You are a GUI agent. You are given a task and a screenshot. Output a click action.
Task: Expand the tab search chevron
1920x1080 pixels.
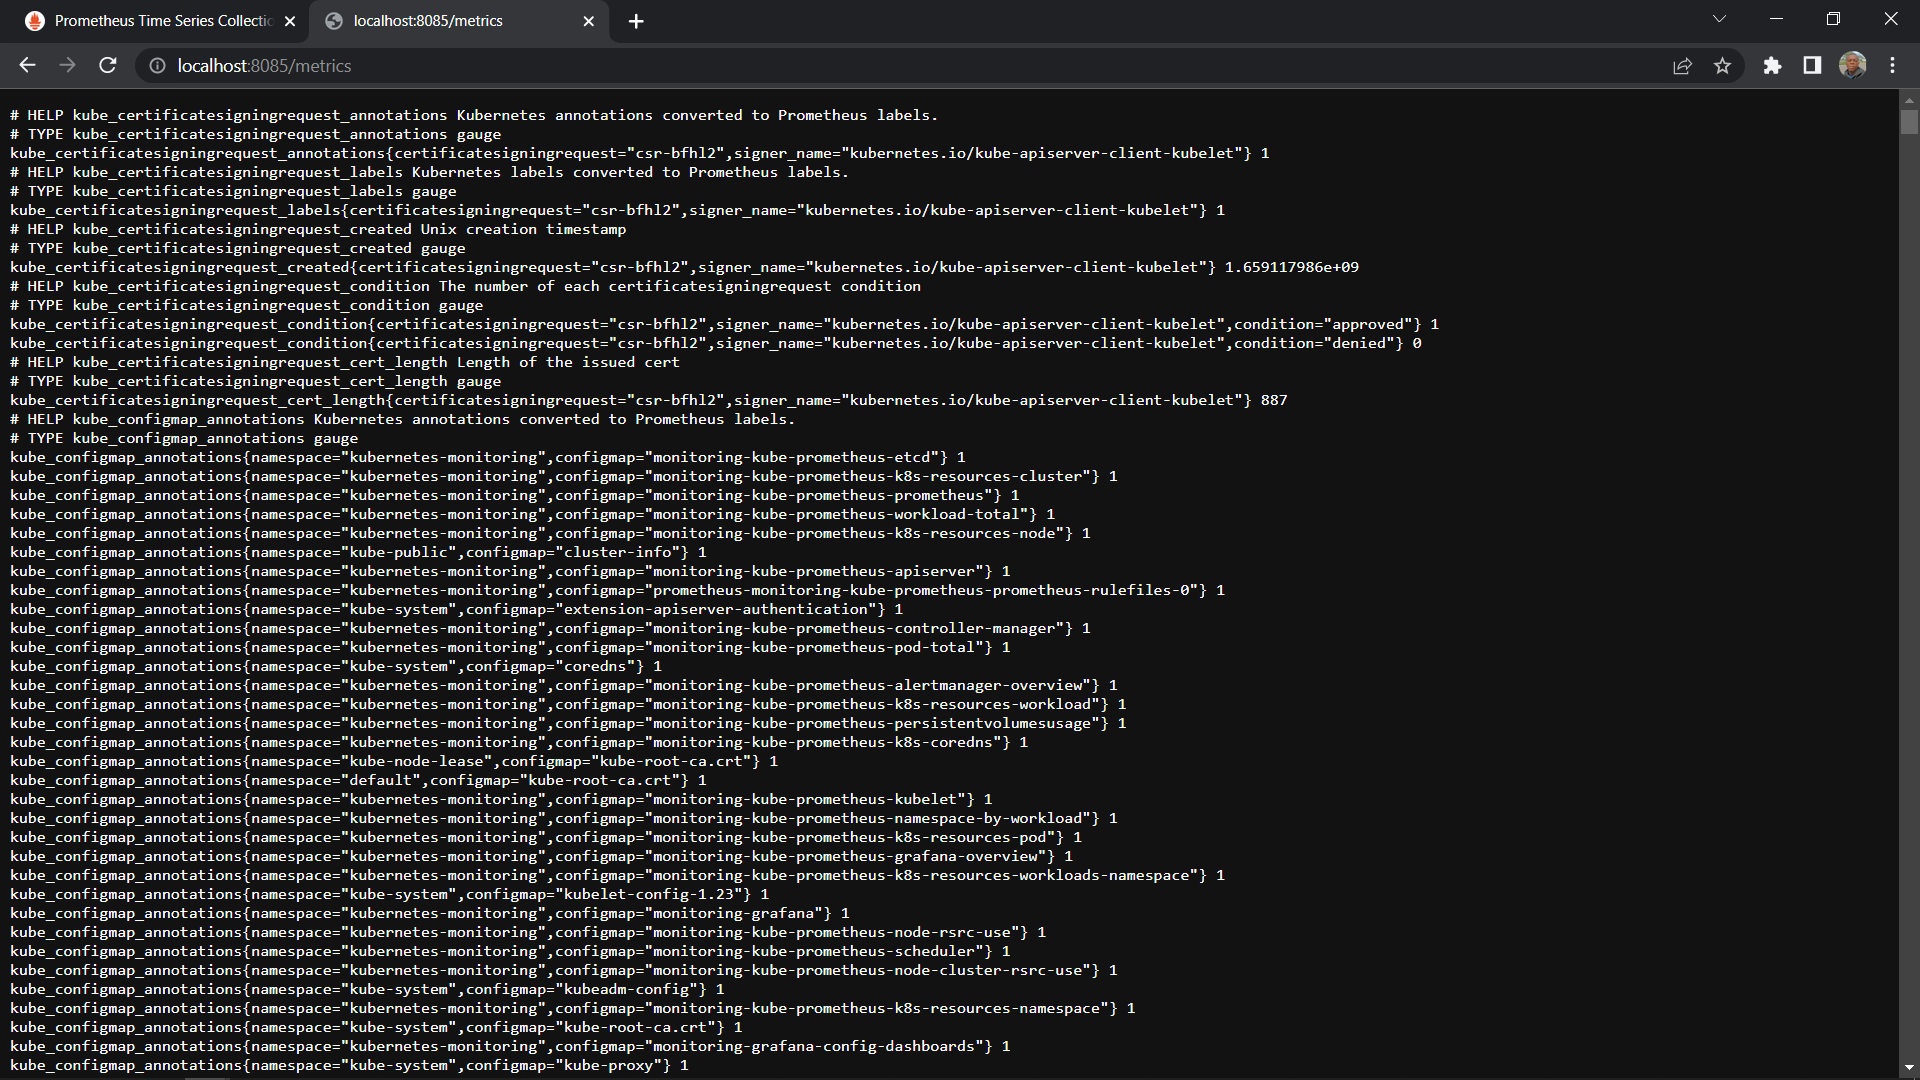click(x=1719, y=19)
